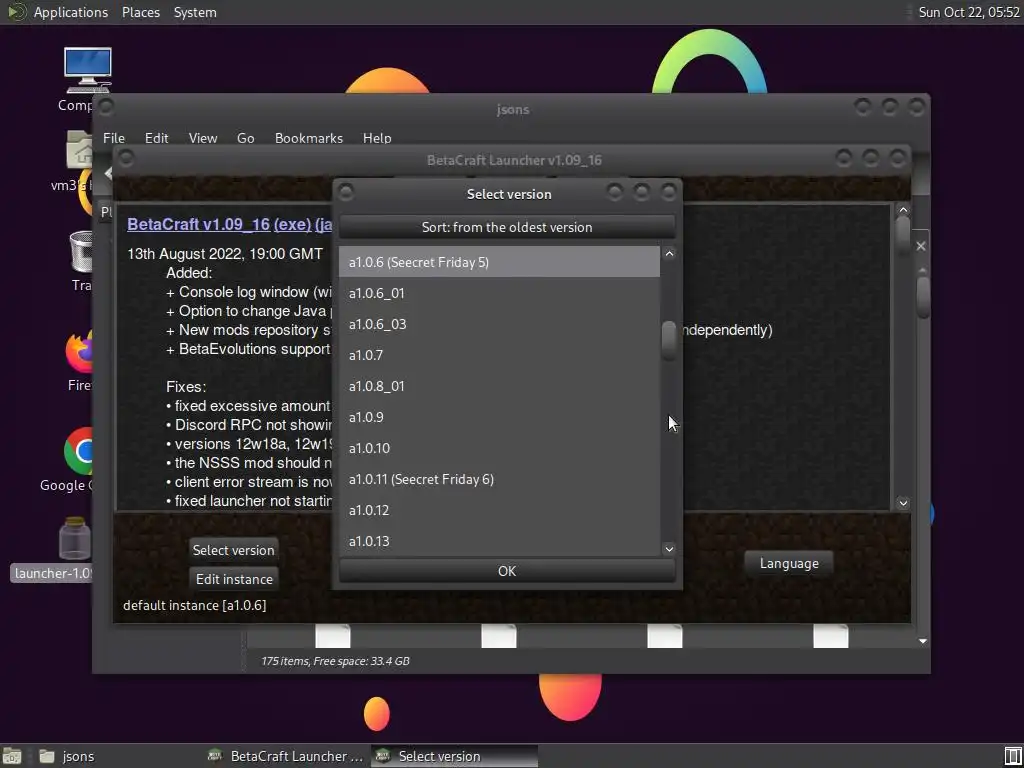Open the Edit menu in jsons window
Viewport: 1024px width, 768px height.
point(156,138)
